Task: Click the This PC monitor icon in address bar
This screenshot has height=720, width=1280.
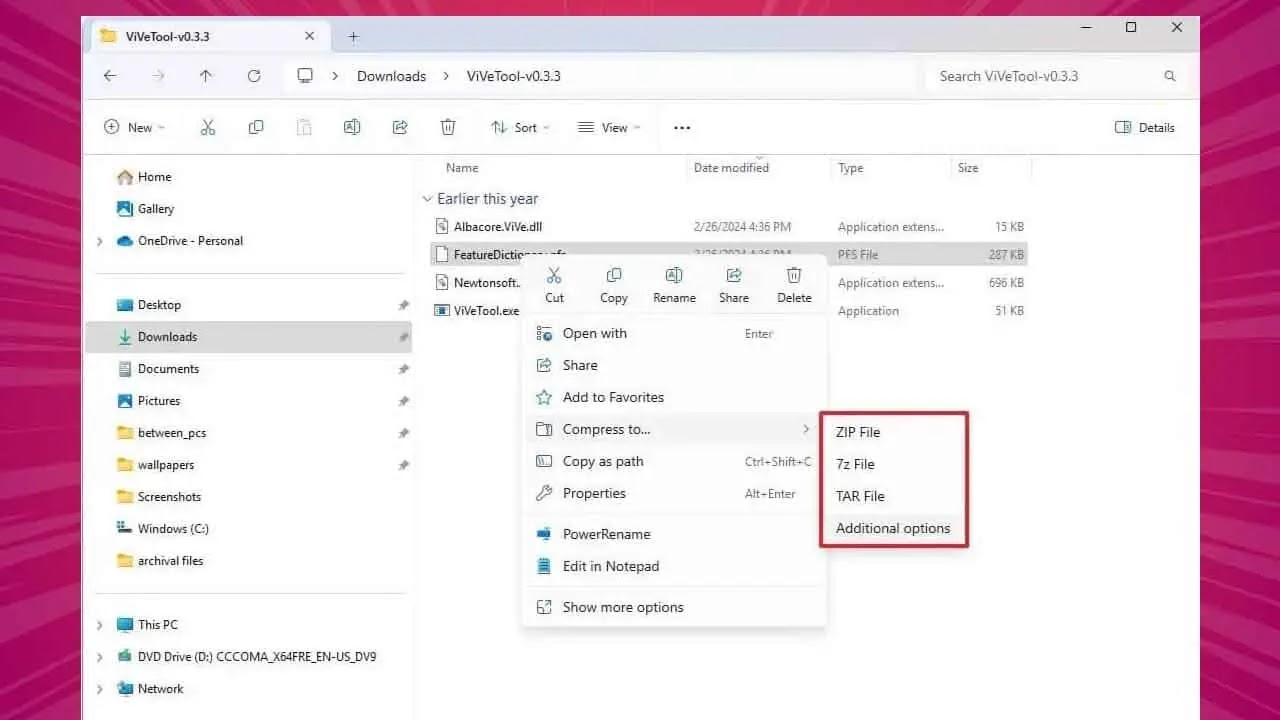Action: coord(306,76)
